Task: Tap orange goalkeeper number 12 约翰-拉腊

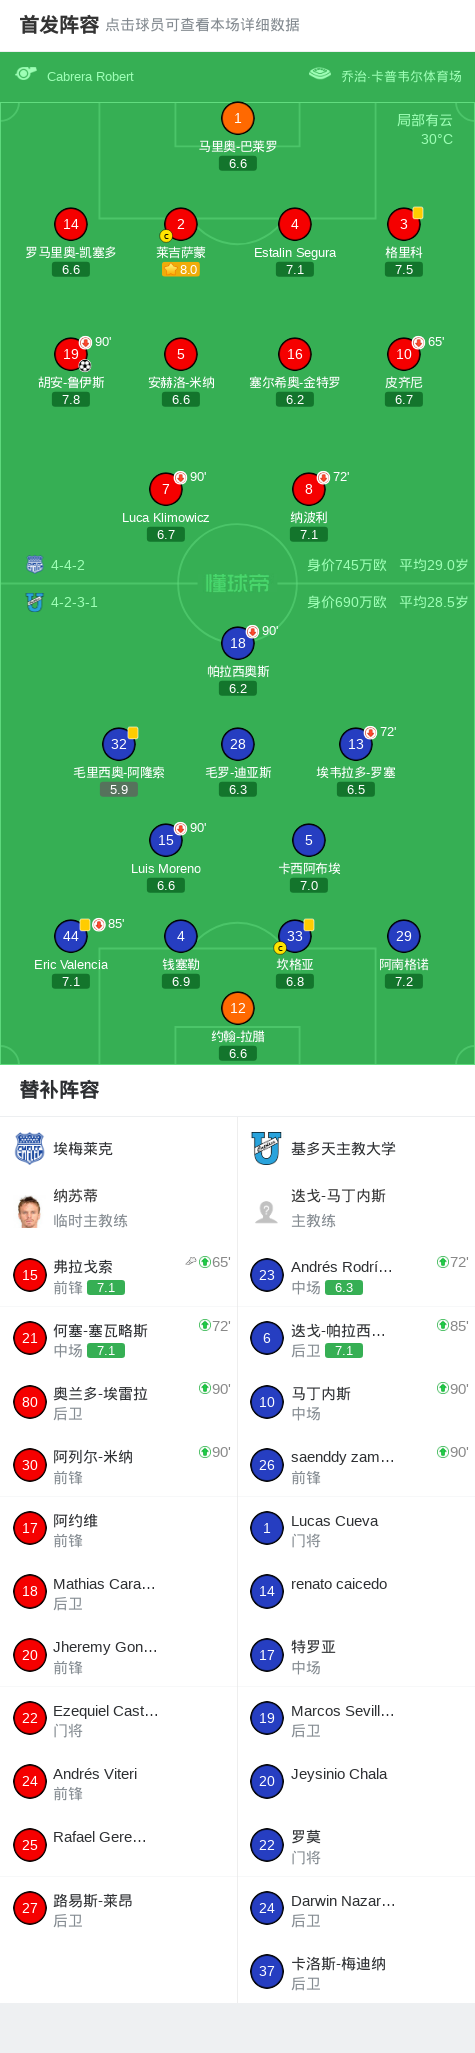Action: click(x=238, y=1008)
